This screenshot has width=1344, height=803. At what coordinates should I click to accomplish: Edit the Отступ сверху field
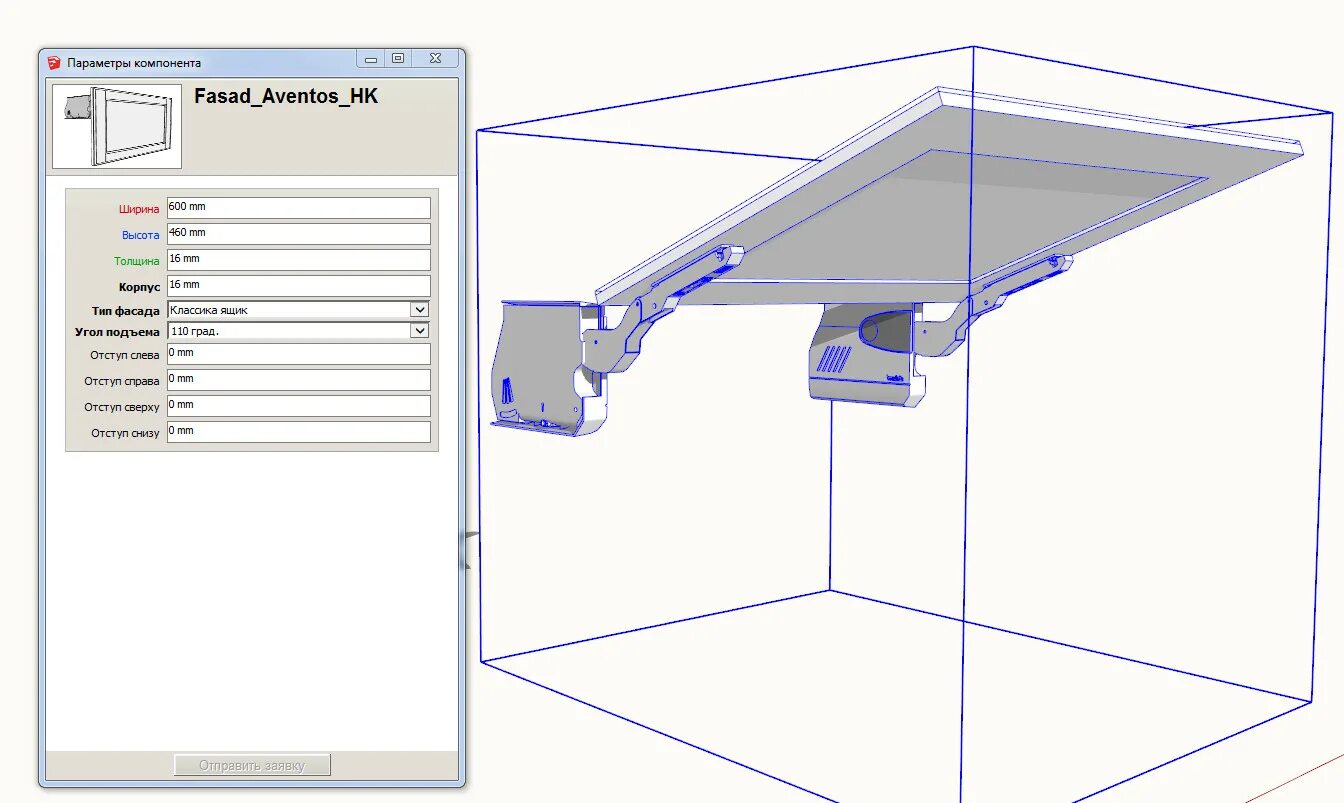(298, 405)
